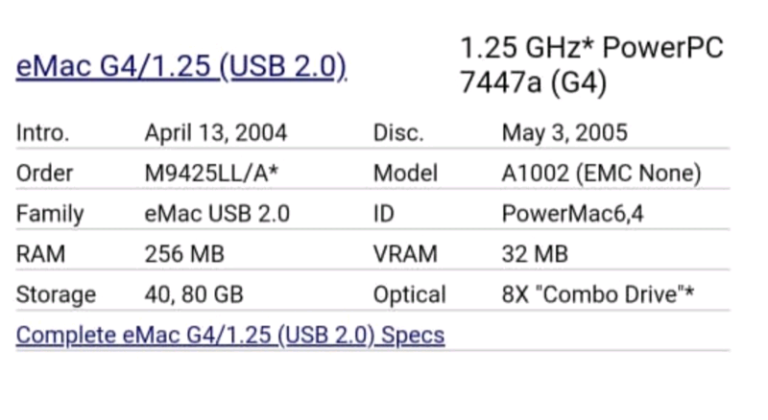Click the model value A1002 (EMC None)
The image size is (768, 420).
(x=601, y=173)
